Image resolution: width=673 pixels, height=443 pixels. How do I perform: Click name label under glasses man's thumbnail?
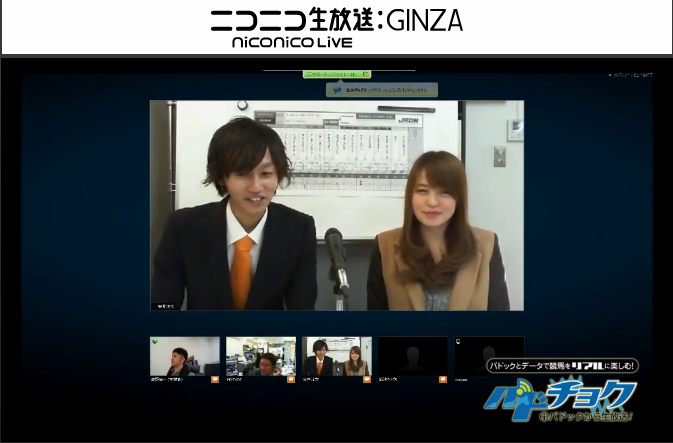click(x=234, y=379)
